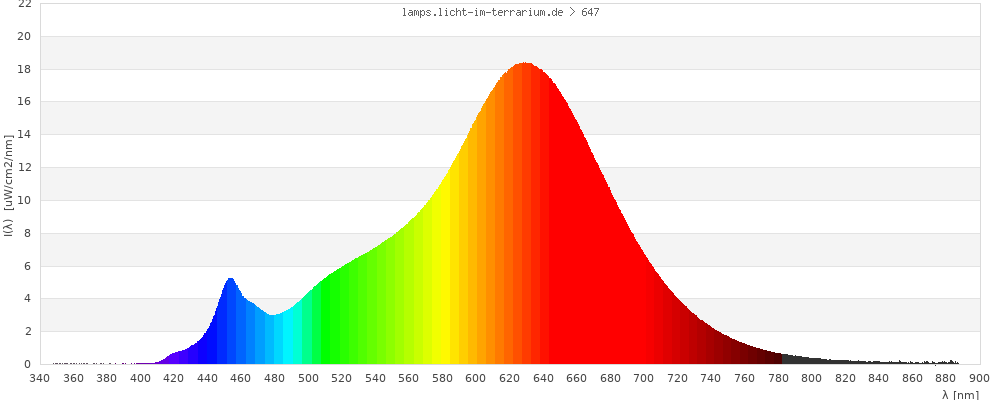Image resolution: width=1000 pixels, height=400 pixels.
Task: Click the 700 x-axis tick label
Action: coord(644,378)
